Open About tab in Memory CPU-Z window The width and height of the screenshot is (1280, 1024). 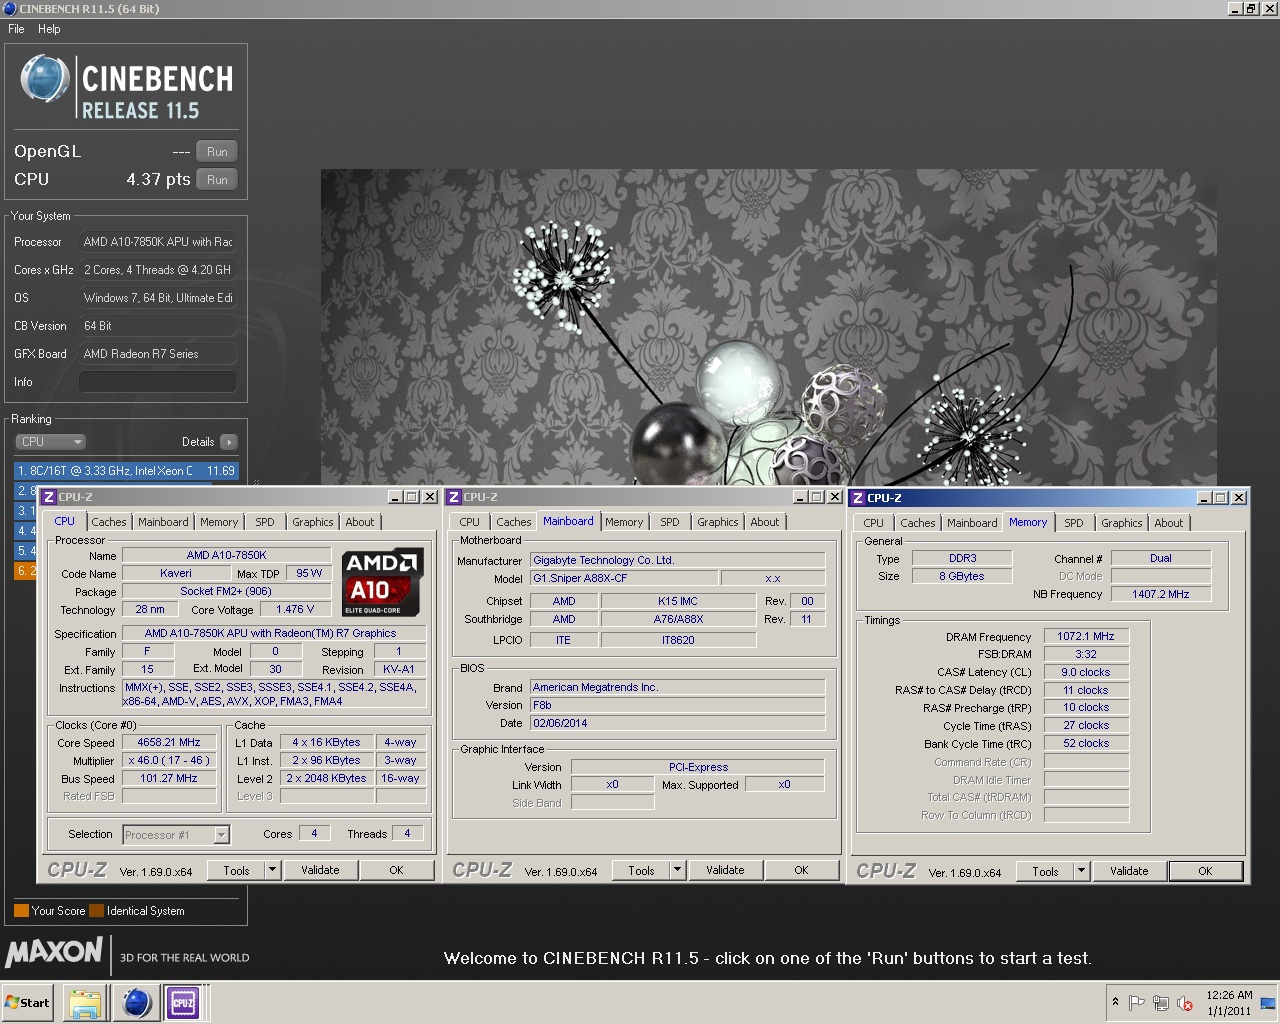tap(1169, 523)
